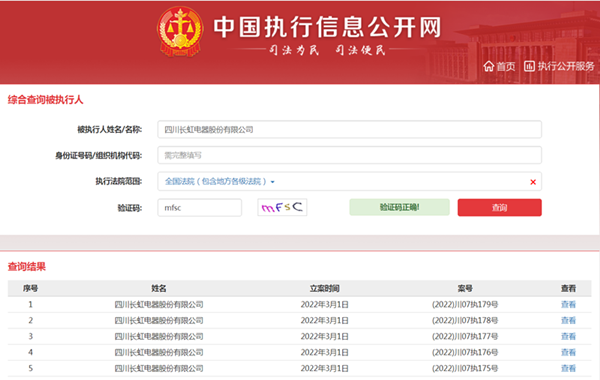Click the national court emblem logo
600x380 pixels.
(180, 32)
